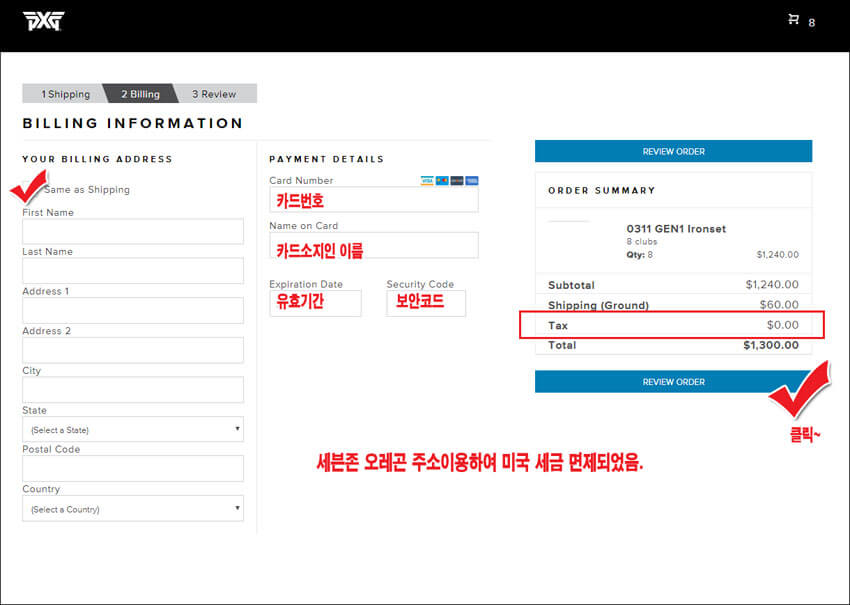850x605 pixels.
Task: Click the Security Code field
Action: (426, 303)
